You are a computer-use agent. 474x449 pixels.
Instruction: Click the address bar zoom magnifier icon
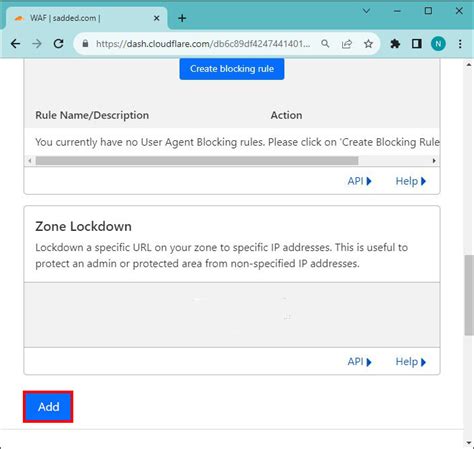pos(325,44)
